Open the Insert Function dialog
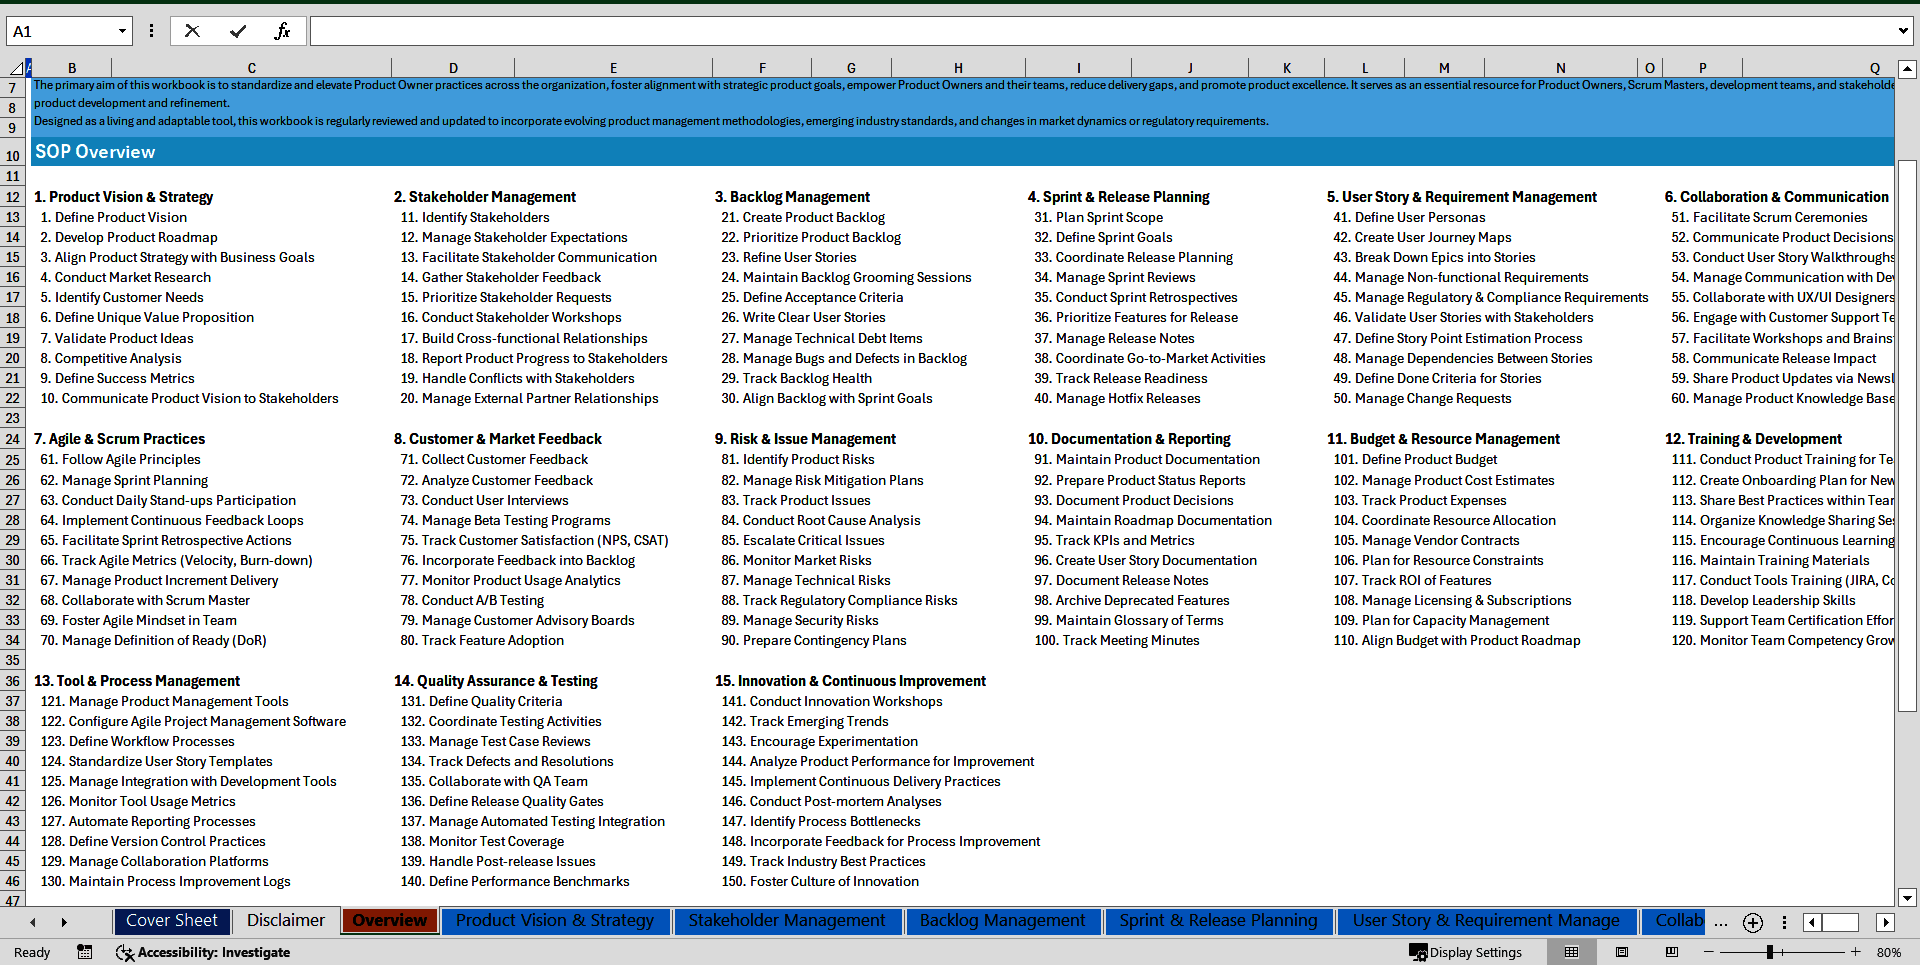Viewport: 1920px width, 966px height. pyautogui.click(x=283, y=31)
